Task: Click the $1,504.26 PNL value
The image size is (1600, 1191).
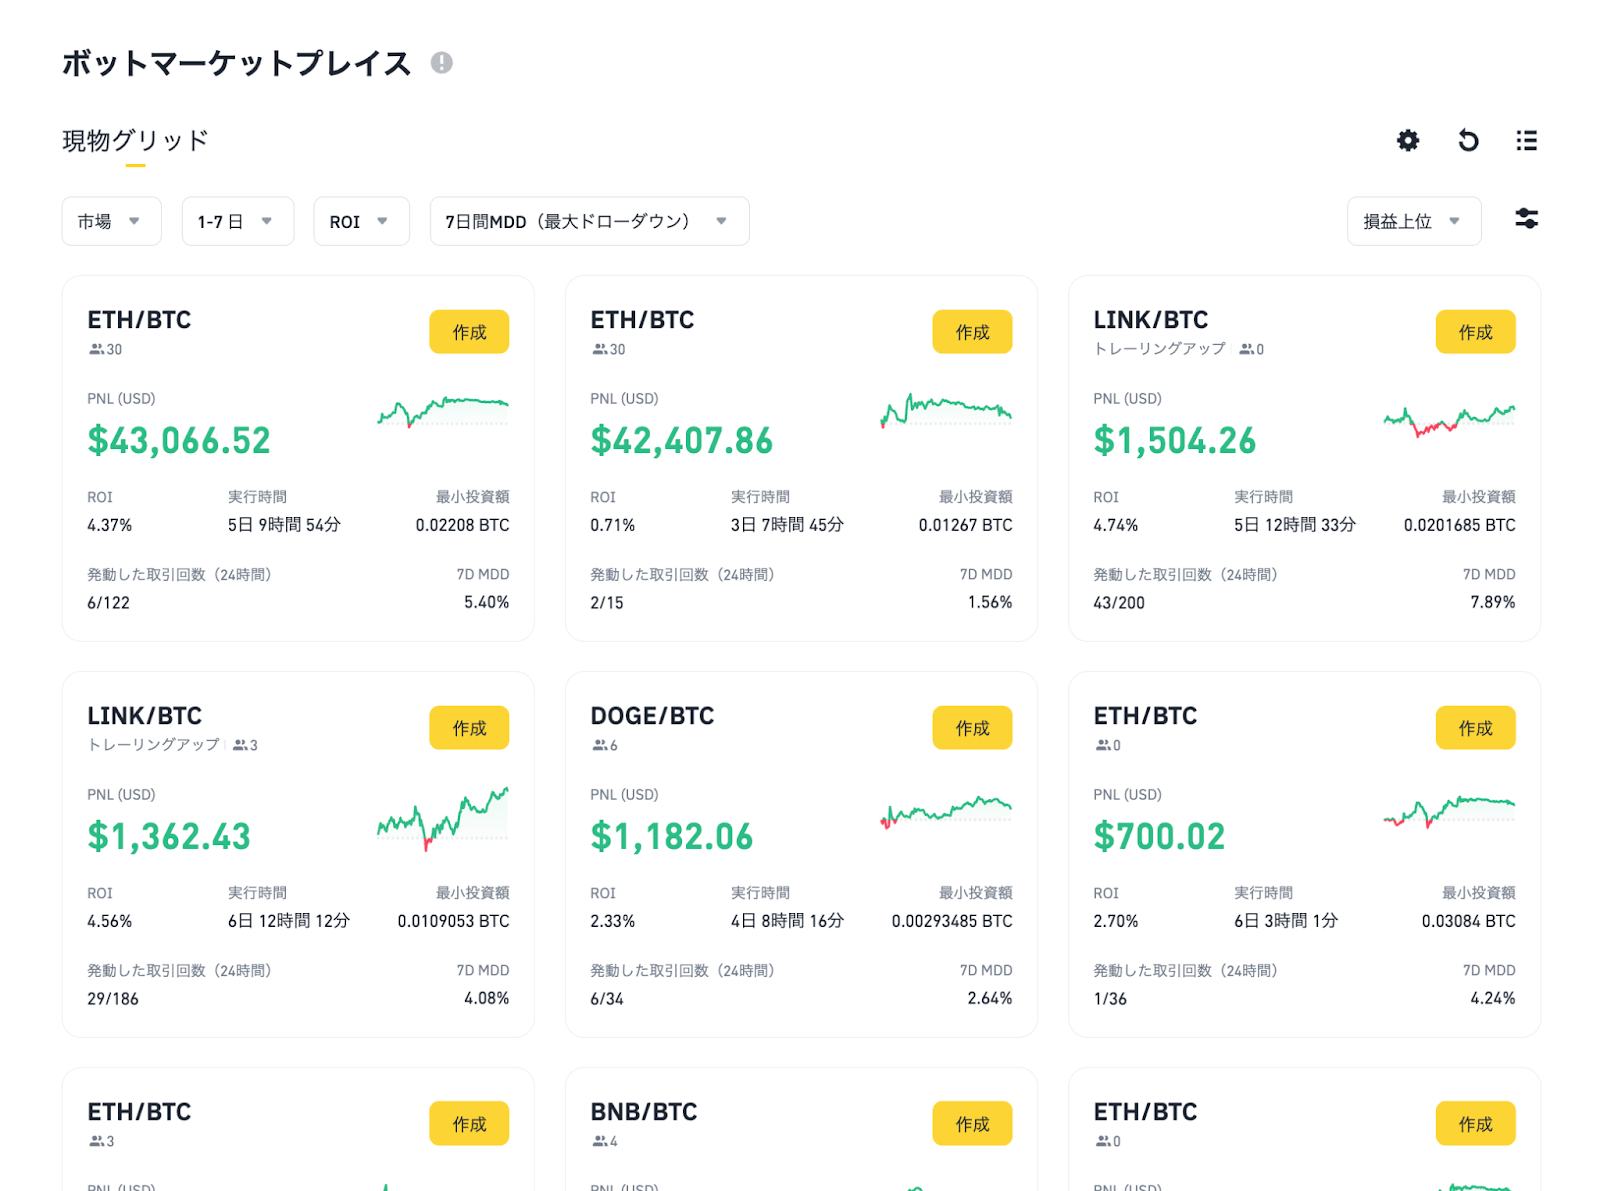Action: coord(1175,441)
